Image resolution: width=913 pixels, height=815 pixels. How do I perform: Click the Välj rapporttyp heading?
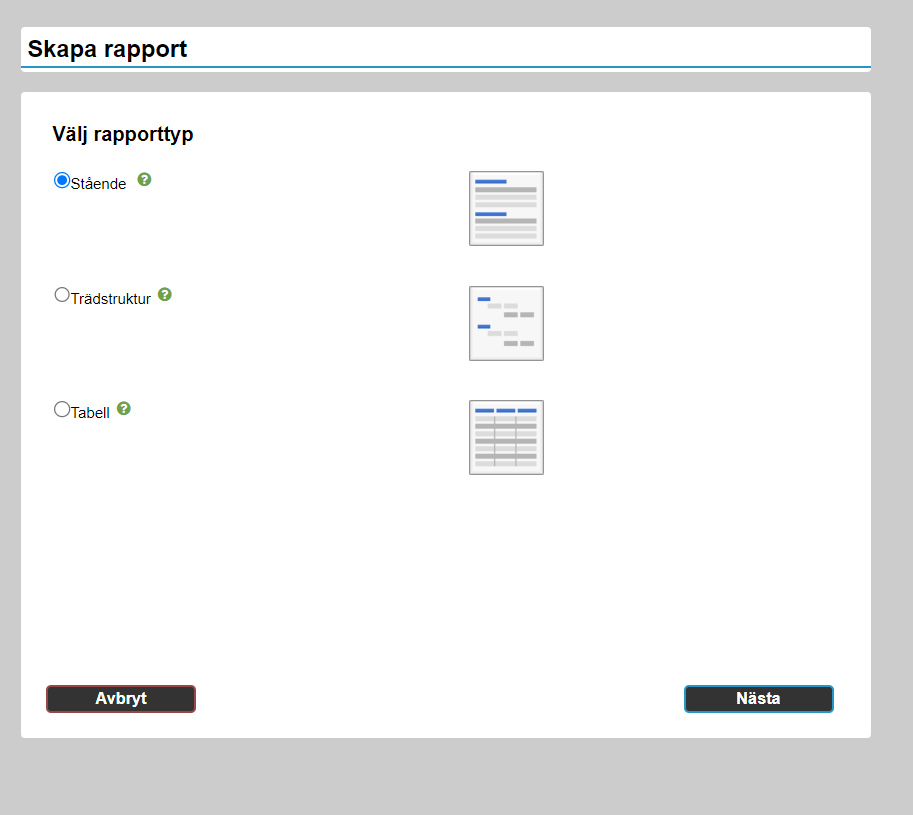(123, 134)
